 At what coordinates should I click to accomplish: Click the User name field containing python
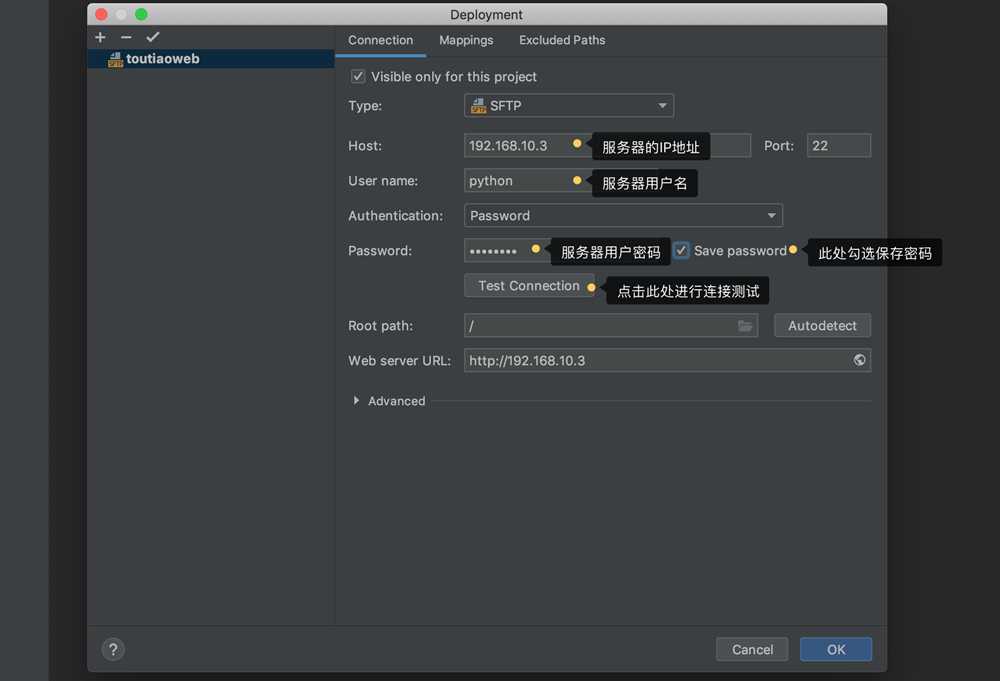[x=561, y=180]
